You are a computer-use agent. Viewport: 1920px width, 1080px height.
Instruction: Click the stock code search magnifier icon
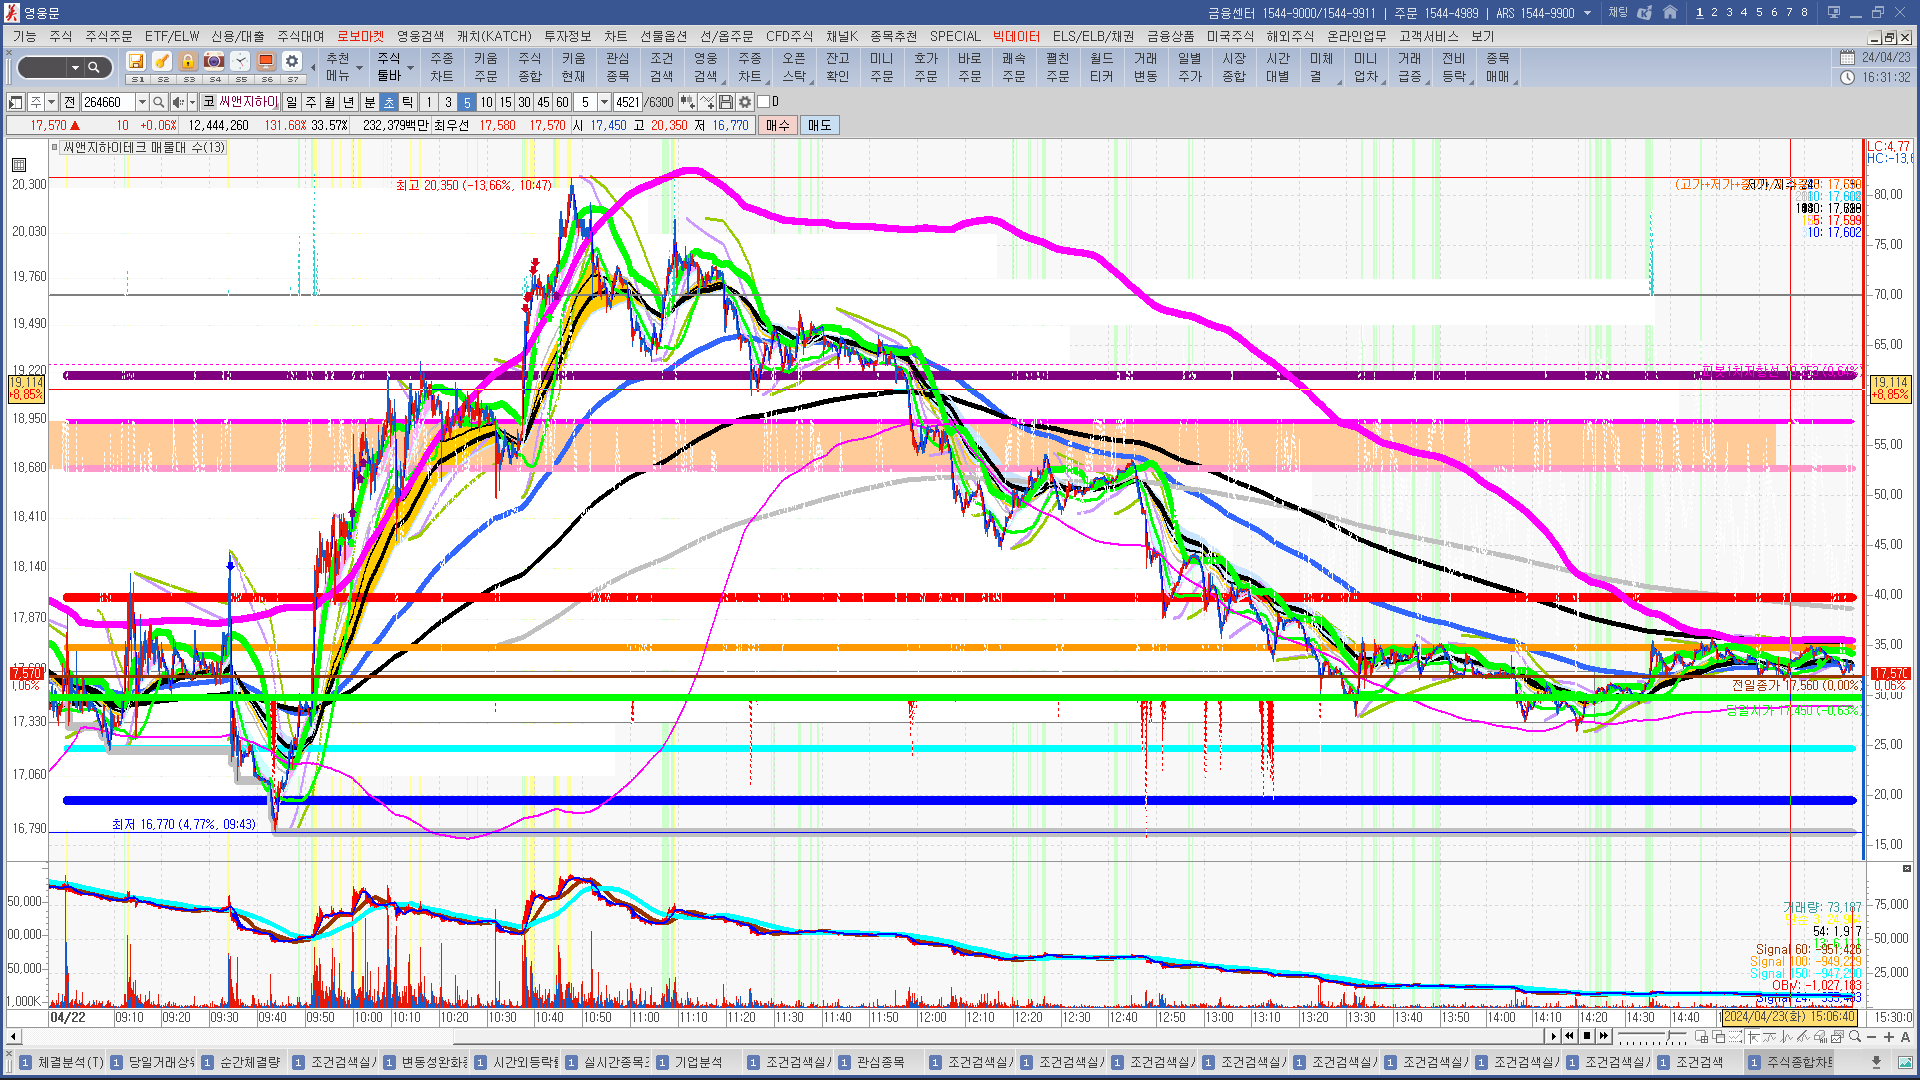158,102
